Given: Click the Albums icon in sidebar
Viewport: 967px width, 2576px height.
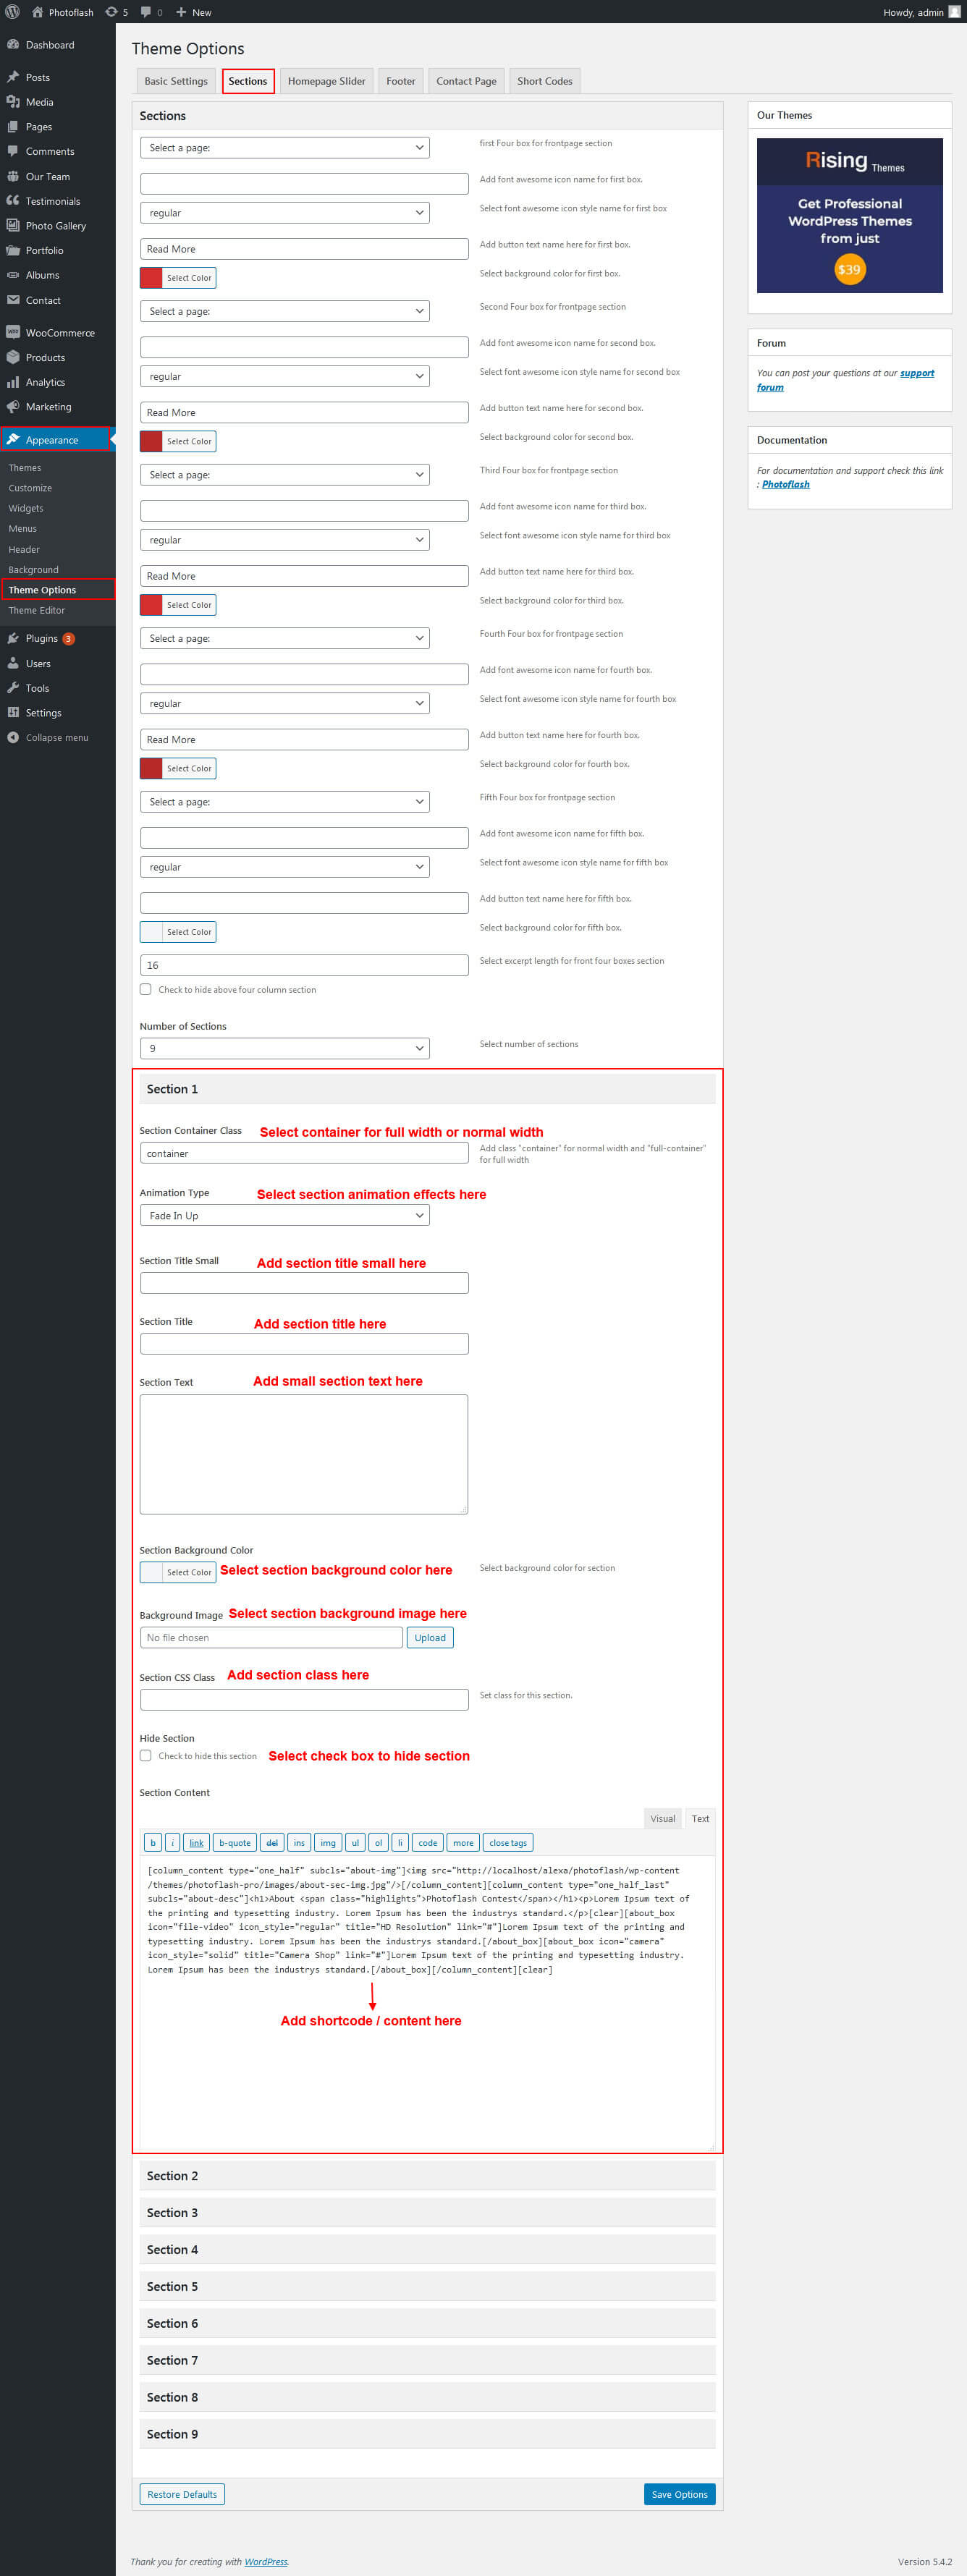Looking at the screenshot, I should pos(13,275).
